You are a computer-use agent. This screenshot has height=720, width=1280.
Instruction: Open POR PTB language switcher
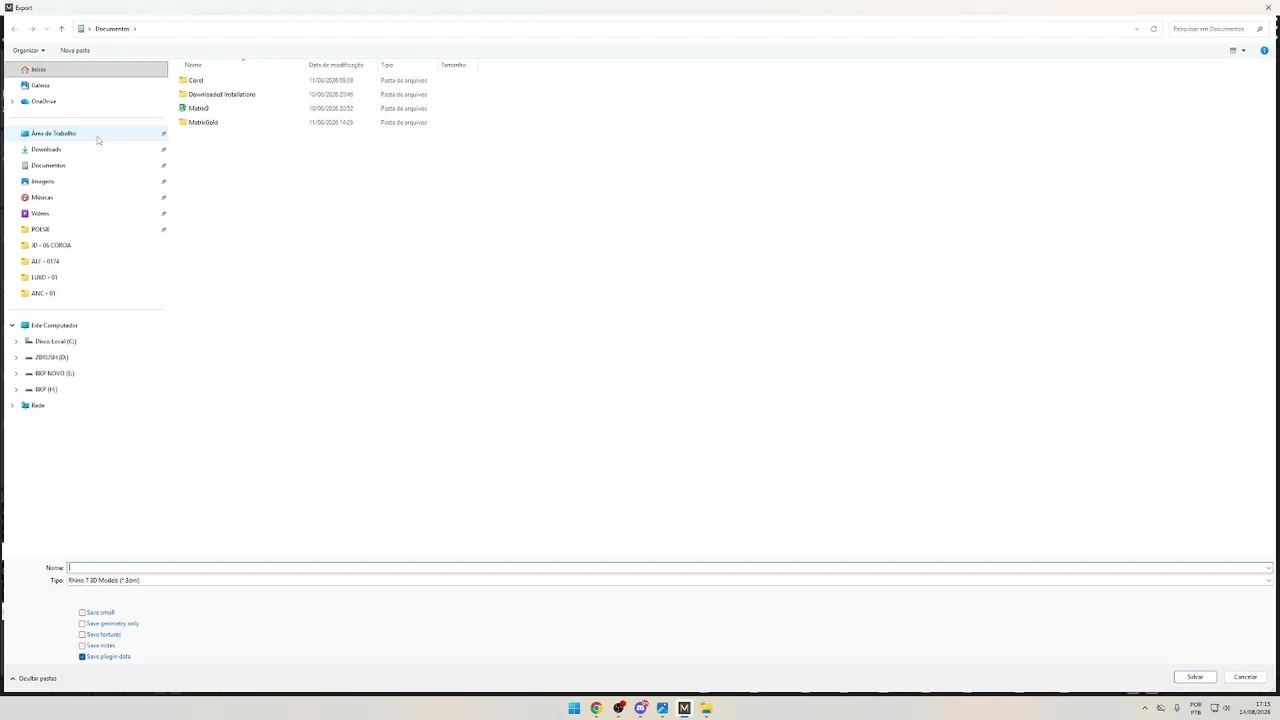click(x=1196, y=708)
